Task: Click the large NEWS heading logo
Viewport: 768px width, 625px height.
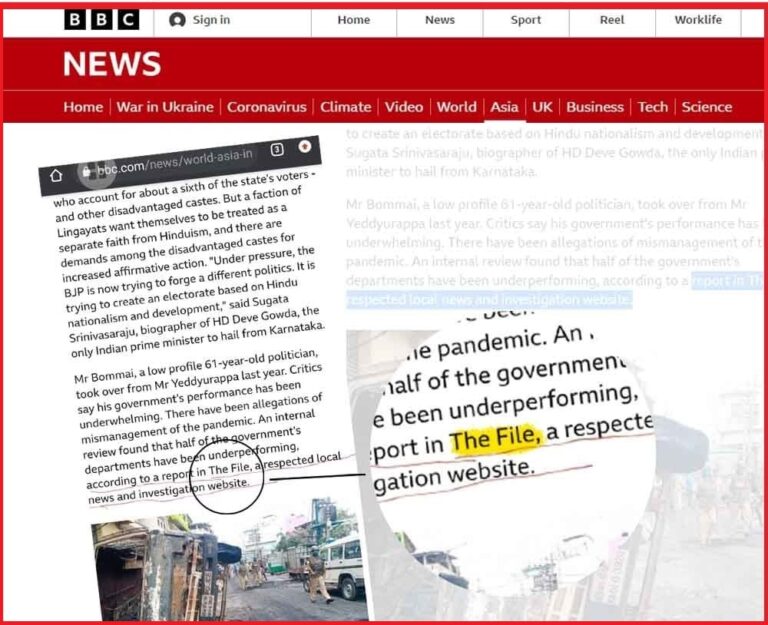Action: click(111, 64)
